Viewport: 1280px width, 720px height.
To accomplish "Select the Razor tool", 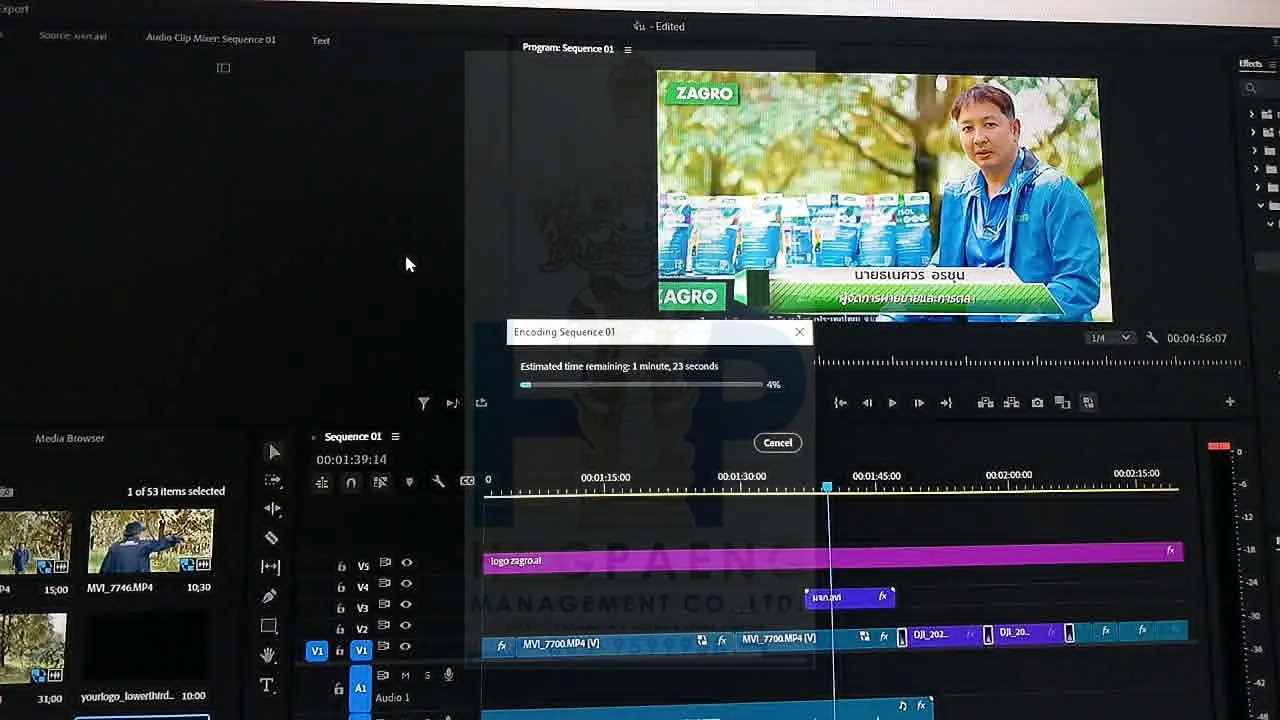I will pos(271,538).
